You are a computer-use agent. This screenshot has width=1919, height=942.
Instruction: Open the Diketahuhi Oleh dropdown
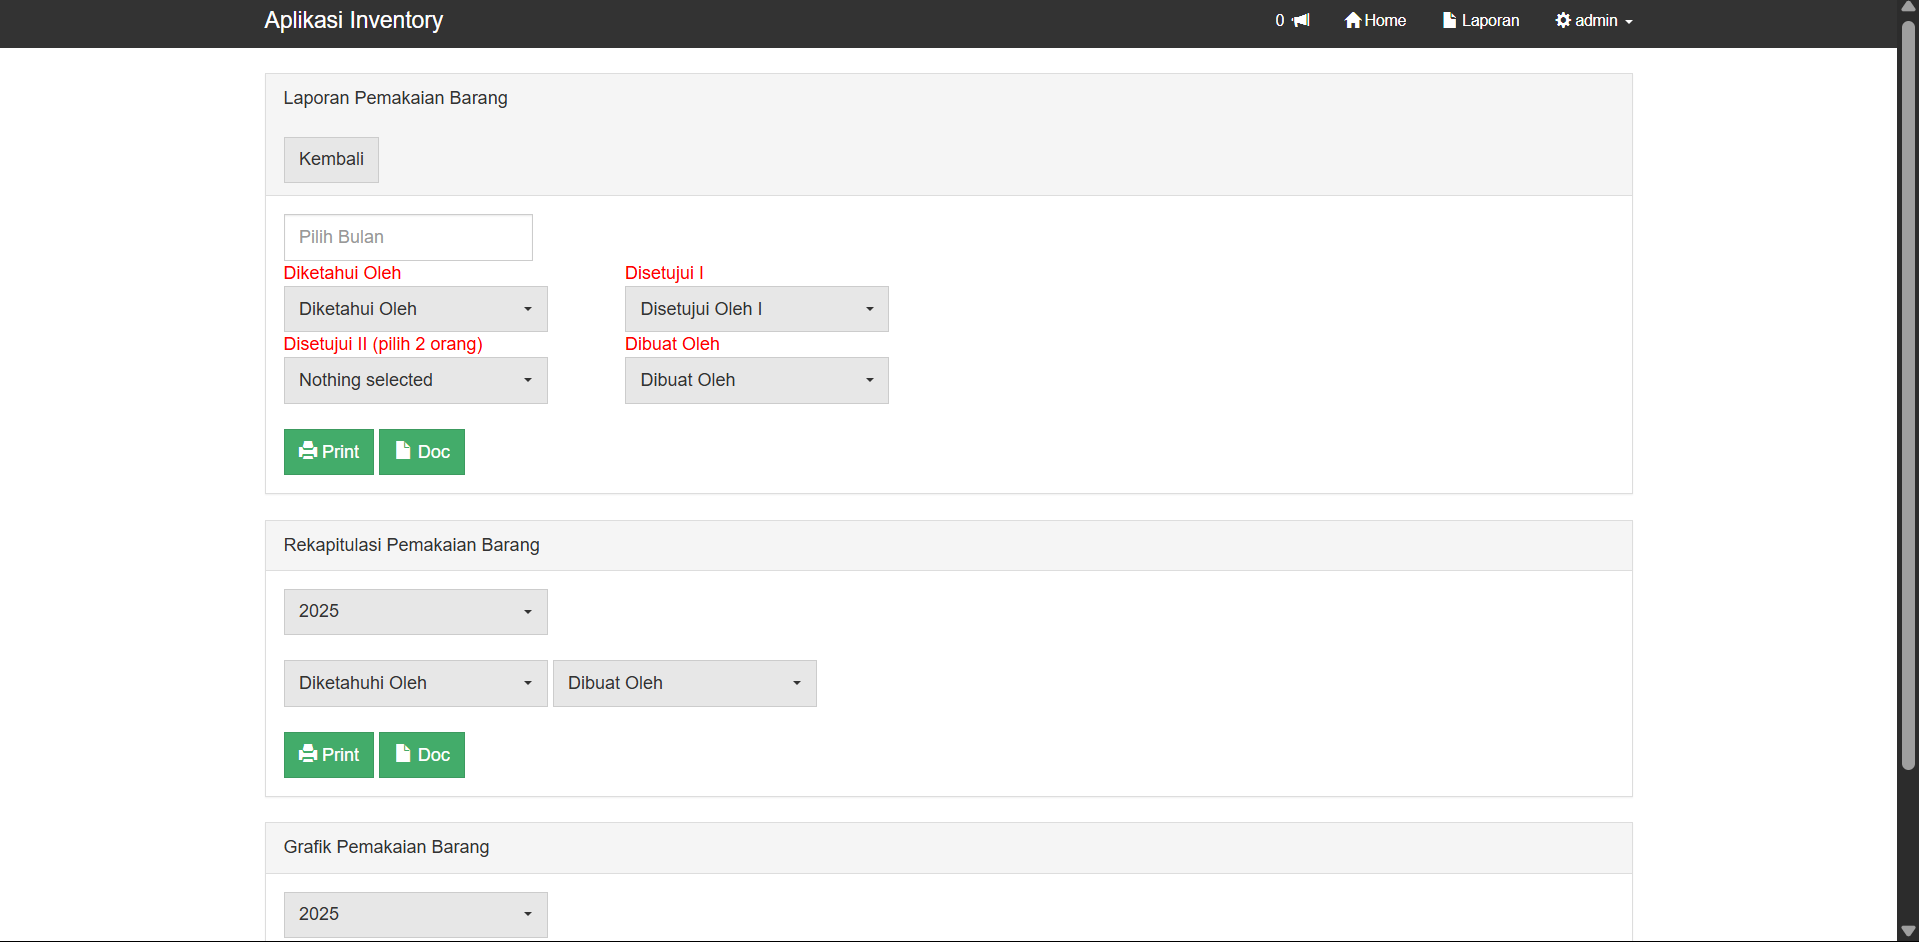(415, 683)
